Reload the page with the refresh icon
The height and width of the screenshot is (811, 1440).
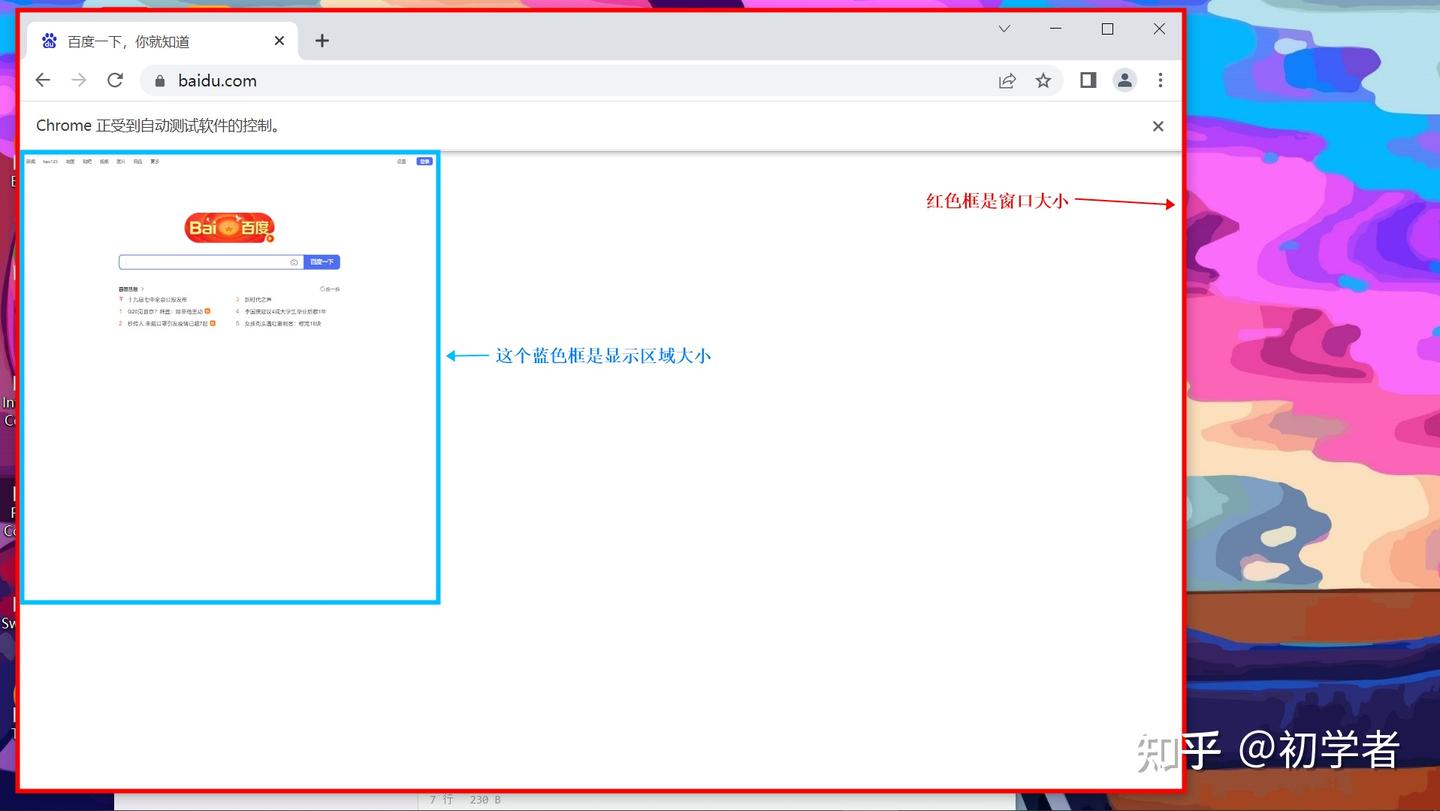pyautogui.click(x=114, y=80)
